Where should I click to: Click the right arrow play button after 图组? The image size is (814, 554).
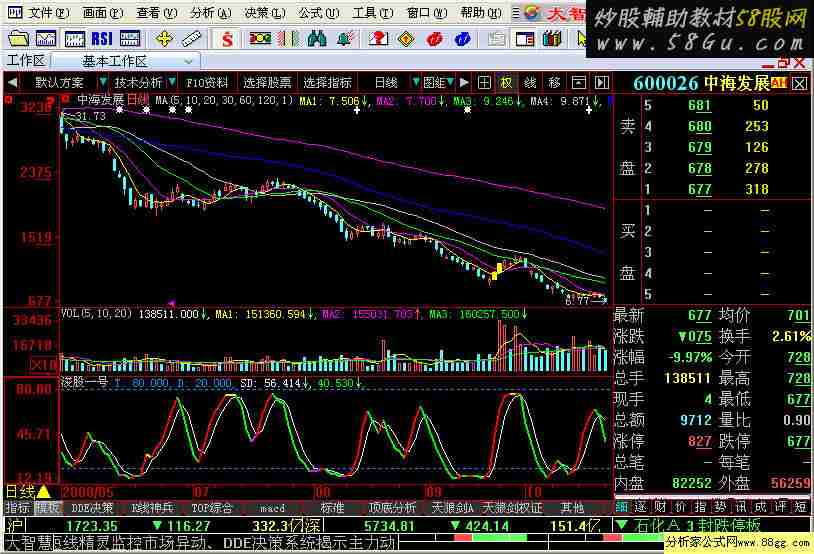pos(464,82)
